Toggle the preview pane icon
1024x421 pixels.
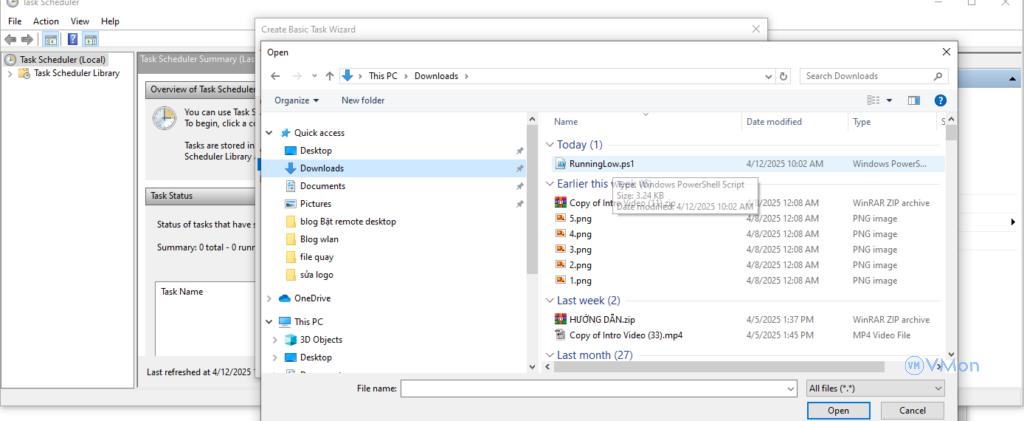coord(913,100)
